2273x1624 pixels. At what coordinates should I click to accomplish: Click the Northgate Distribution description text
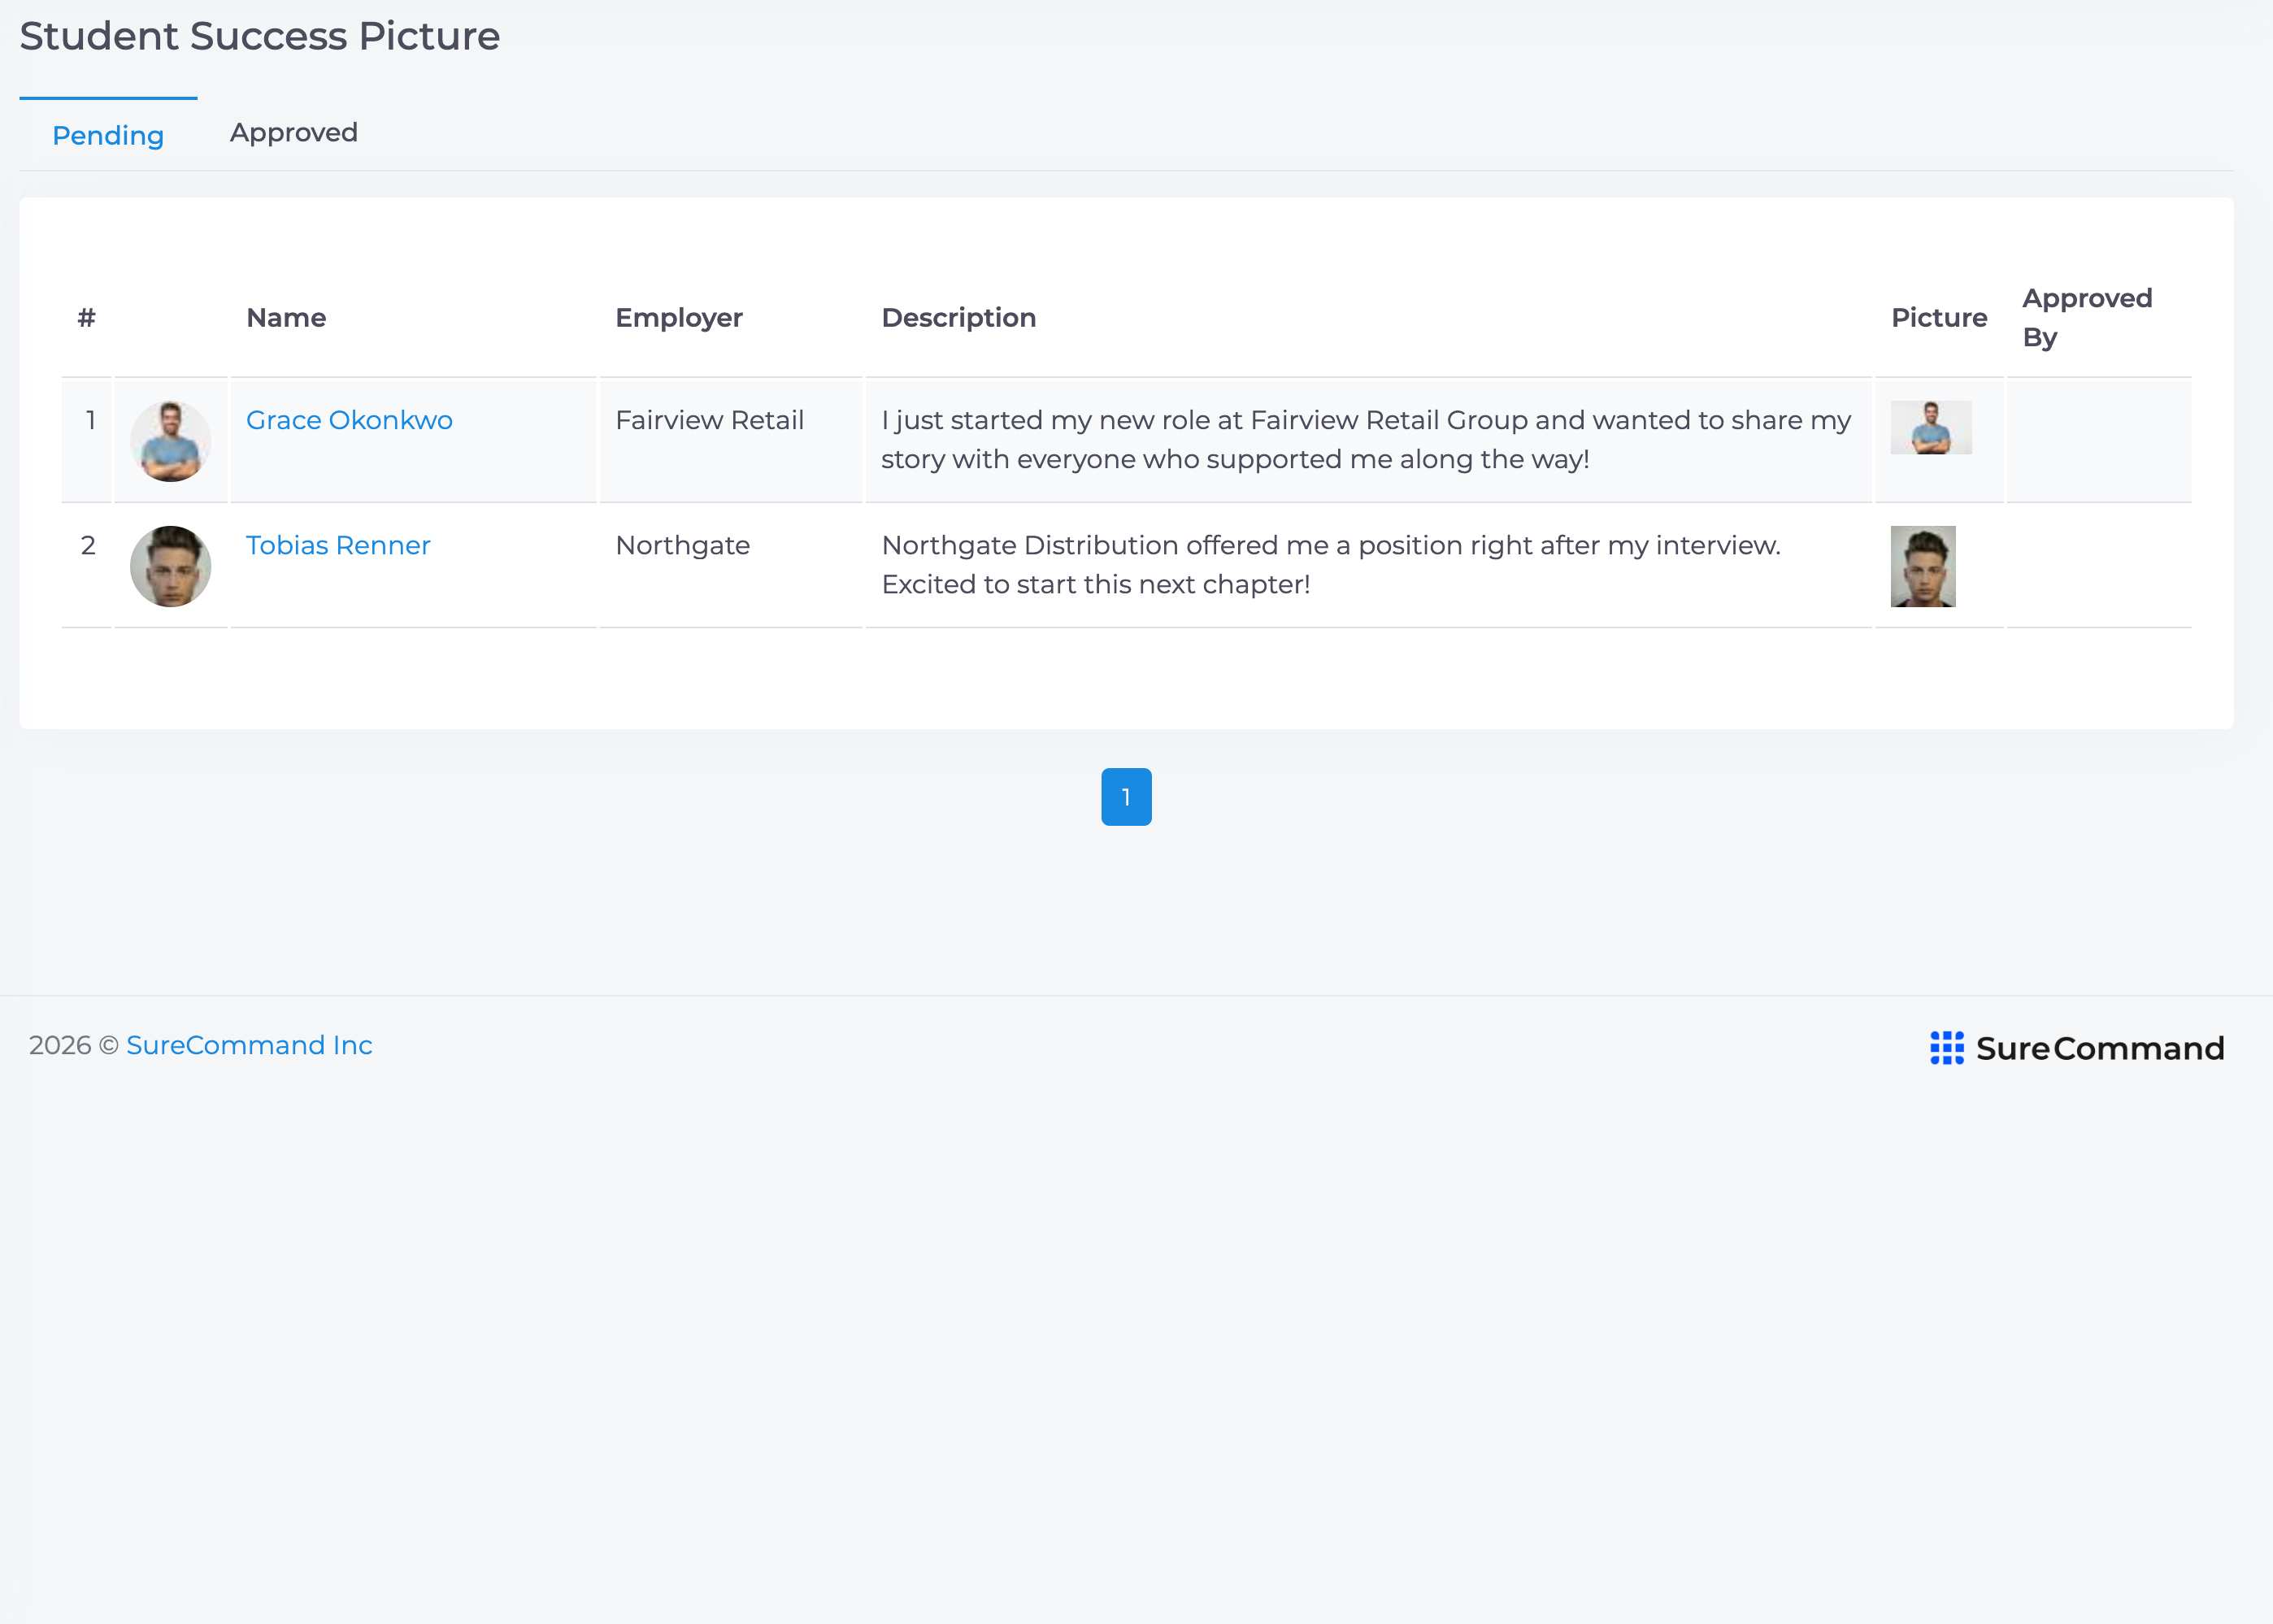pos(1331,565)
